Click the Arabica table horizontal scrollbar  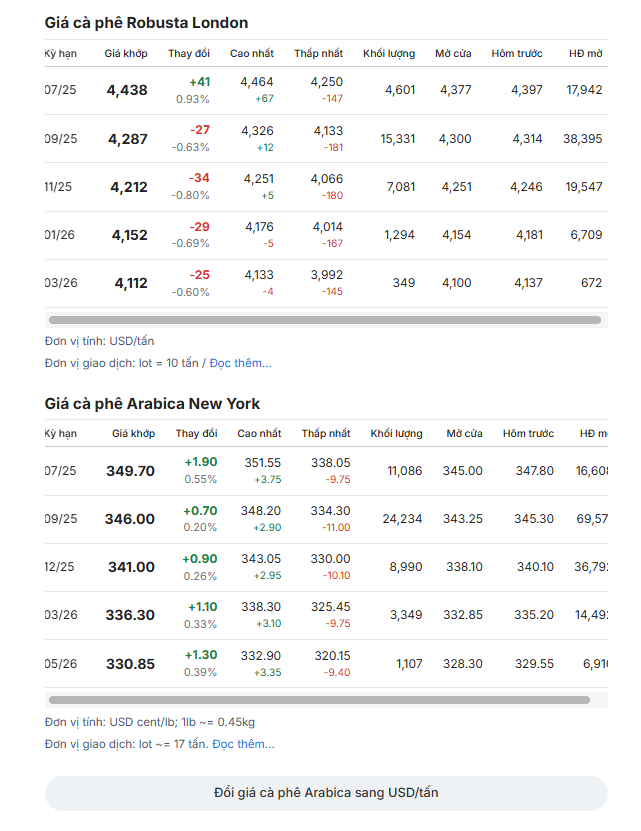pos(319,700)
